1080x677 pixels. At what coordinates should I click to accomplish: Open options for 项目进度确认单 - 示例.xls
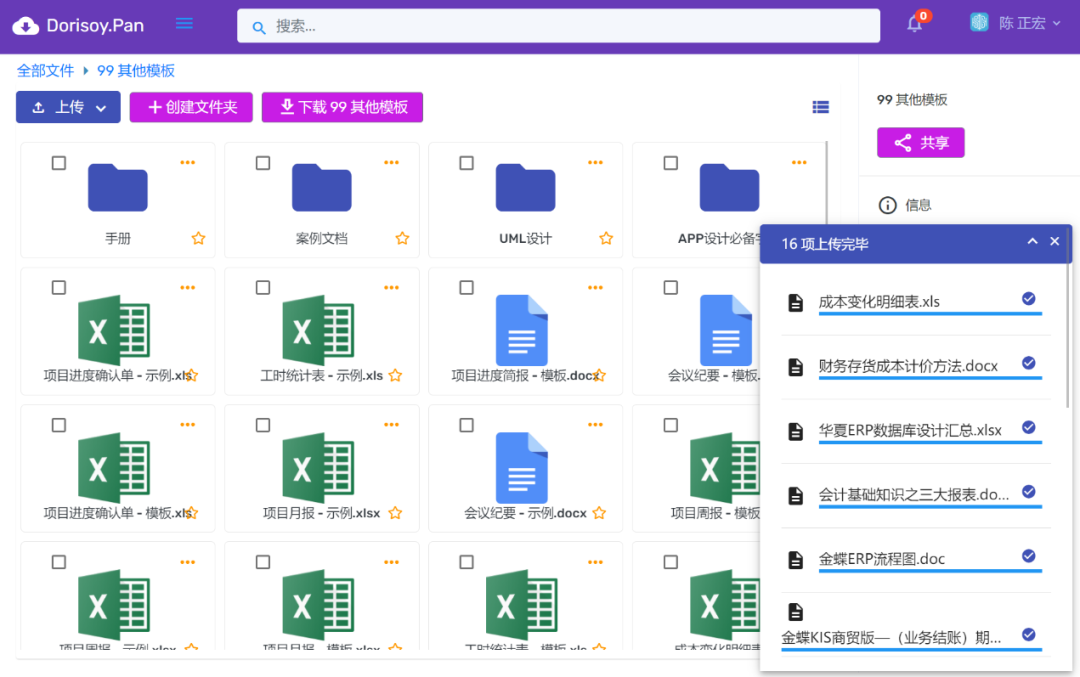[187, 287]
